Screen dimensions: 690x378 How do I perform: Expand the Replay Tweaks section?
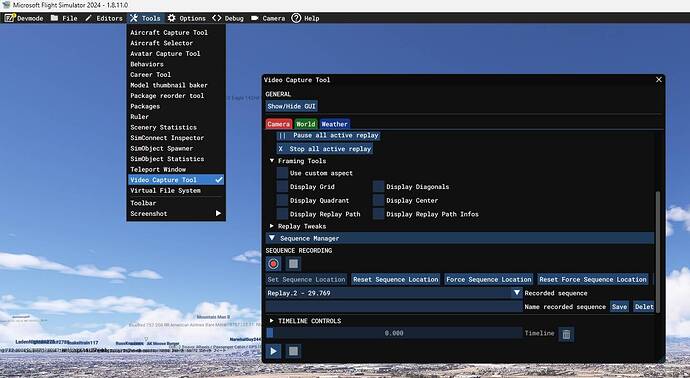(272, 226)
